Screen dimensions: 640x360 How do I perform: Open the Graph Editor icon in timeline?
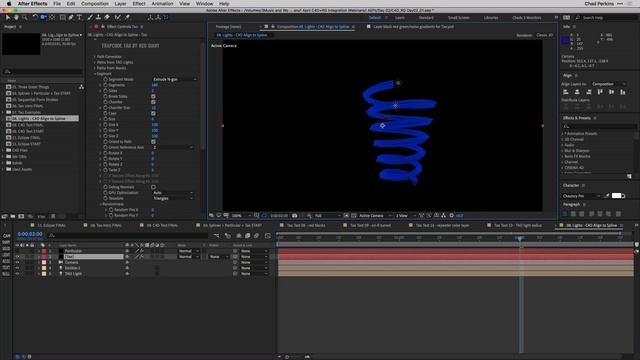click(268, 236)
